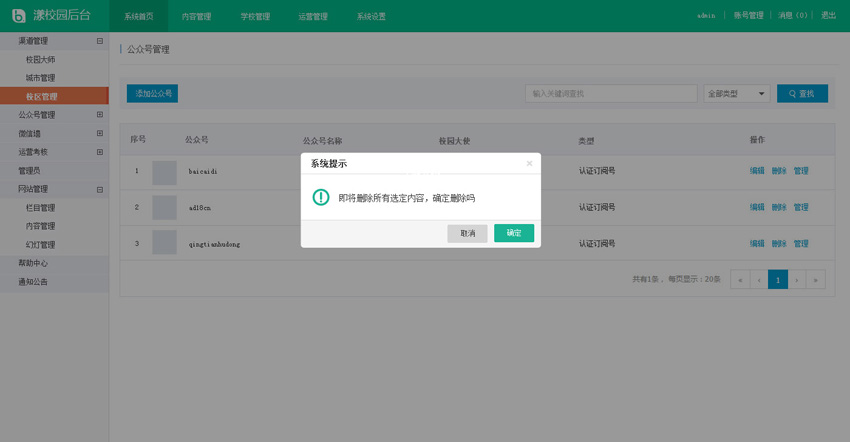This screenshot has width=850, height=442.
Task: Click the baicaidi account avatar thumbnail
Action: click(x=164, y=171)
